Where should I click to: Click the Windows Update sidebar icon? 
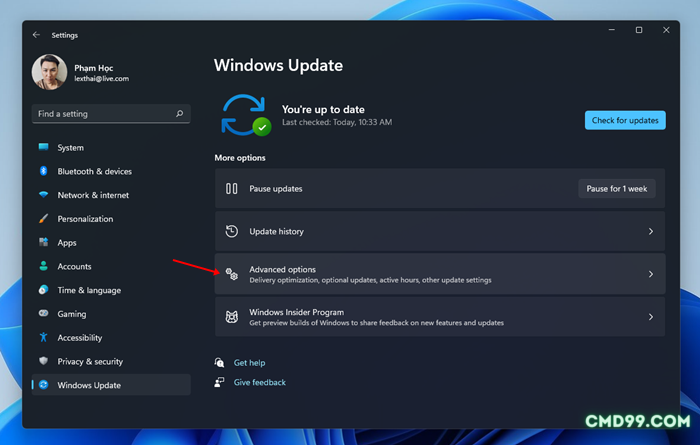(x=43, y=385)
